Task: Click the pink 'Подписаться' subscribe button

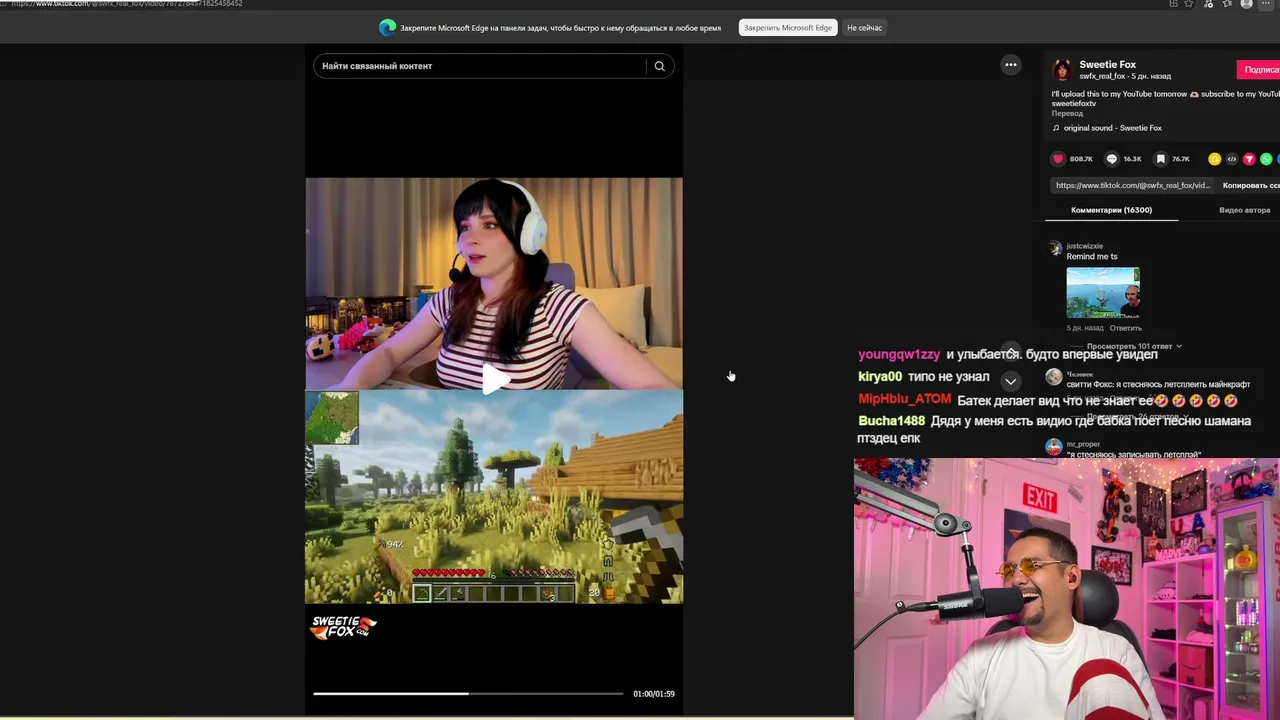Action: (1259, 70)
